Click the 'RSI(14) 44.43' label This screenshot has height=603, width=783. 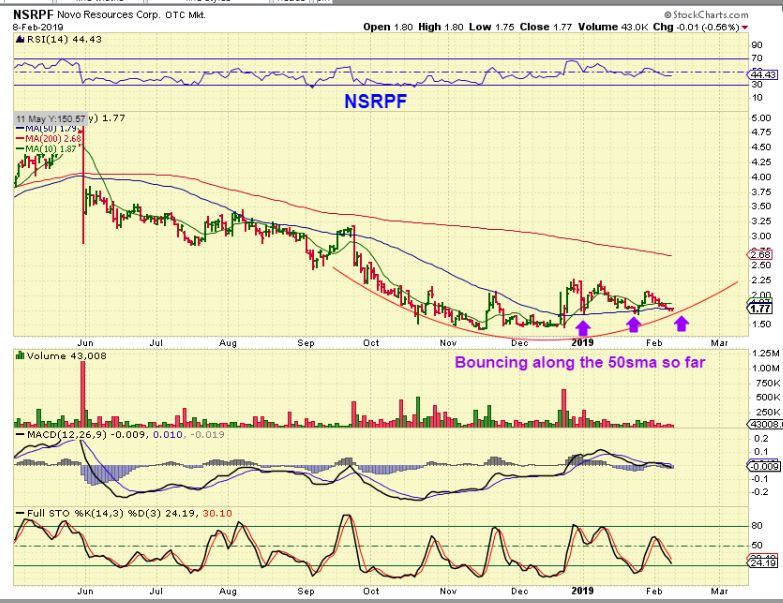point(64,39)
